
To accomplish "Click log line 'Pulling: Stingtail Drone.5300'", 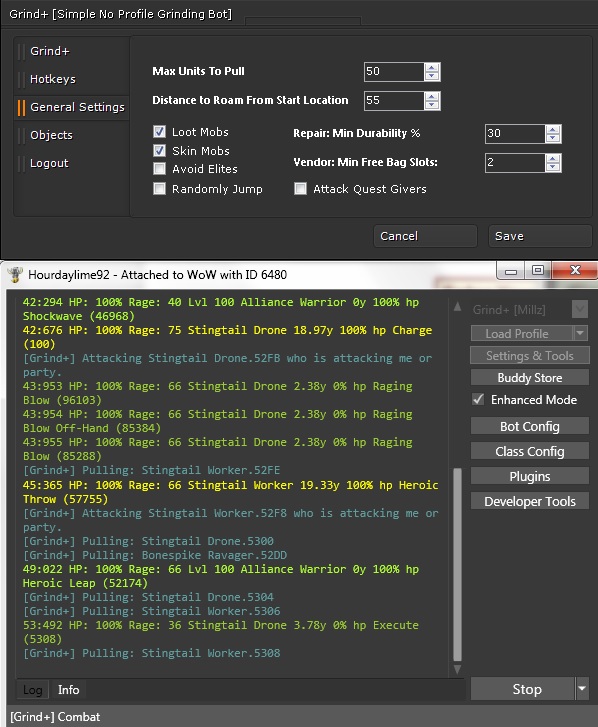I will [x=148, y=541].
